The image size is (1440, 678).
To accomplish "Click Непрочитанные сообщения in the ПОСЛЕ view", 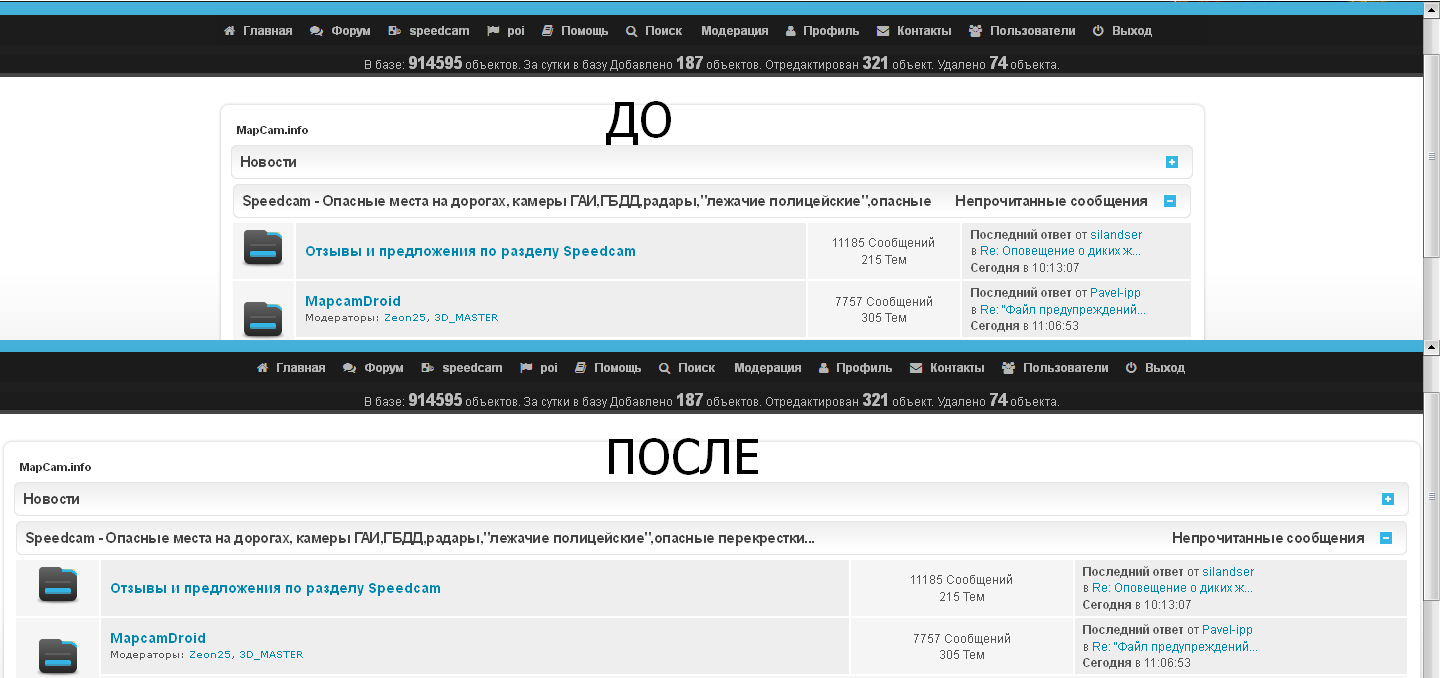I will 1268,538.
